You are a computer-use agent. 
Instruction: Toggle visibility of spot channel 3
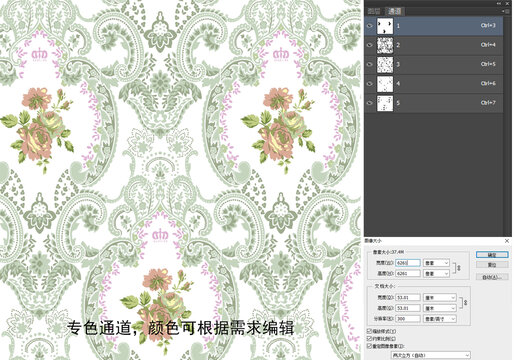(369, 64)
